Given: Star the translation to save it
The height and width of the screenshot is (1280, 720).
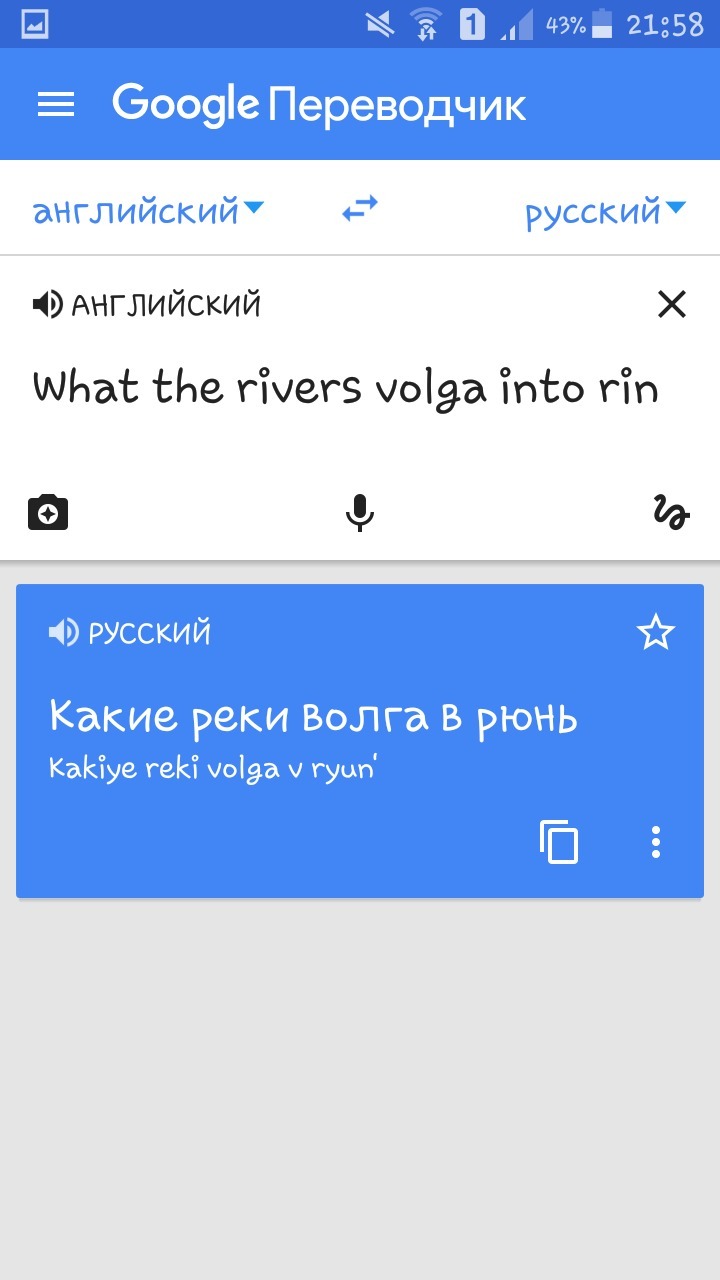Looking at the screenshot, I should pyautogui.click(x=656, y=633).
